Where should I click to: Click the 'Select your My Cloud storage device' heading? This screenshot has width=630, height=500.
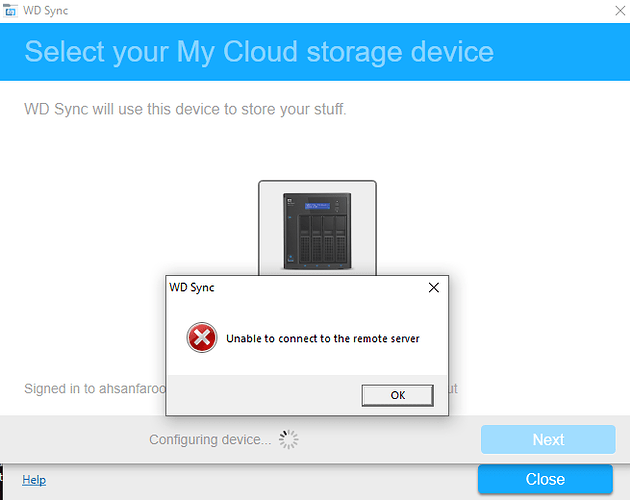[258, 51]
